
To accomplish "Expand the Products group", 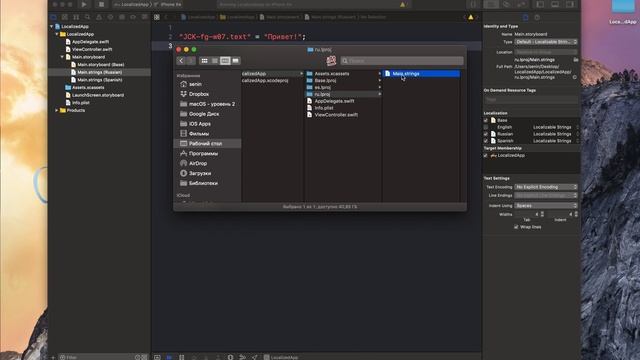I will [x=57, y=110].
